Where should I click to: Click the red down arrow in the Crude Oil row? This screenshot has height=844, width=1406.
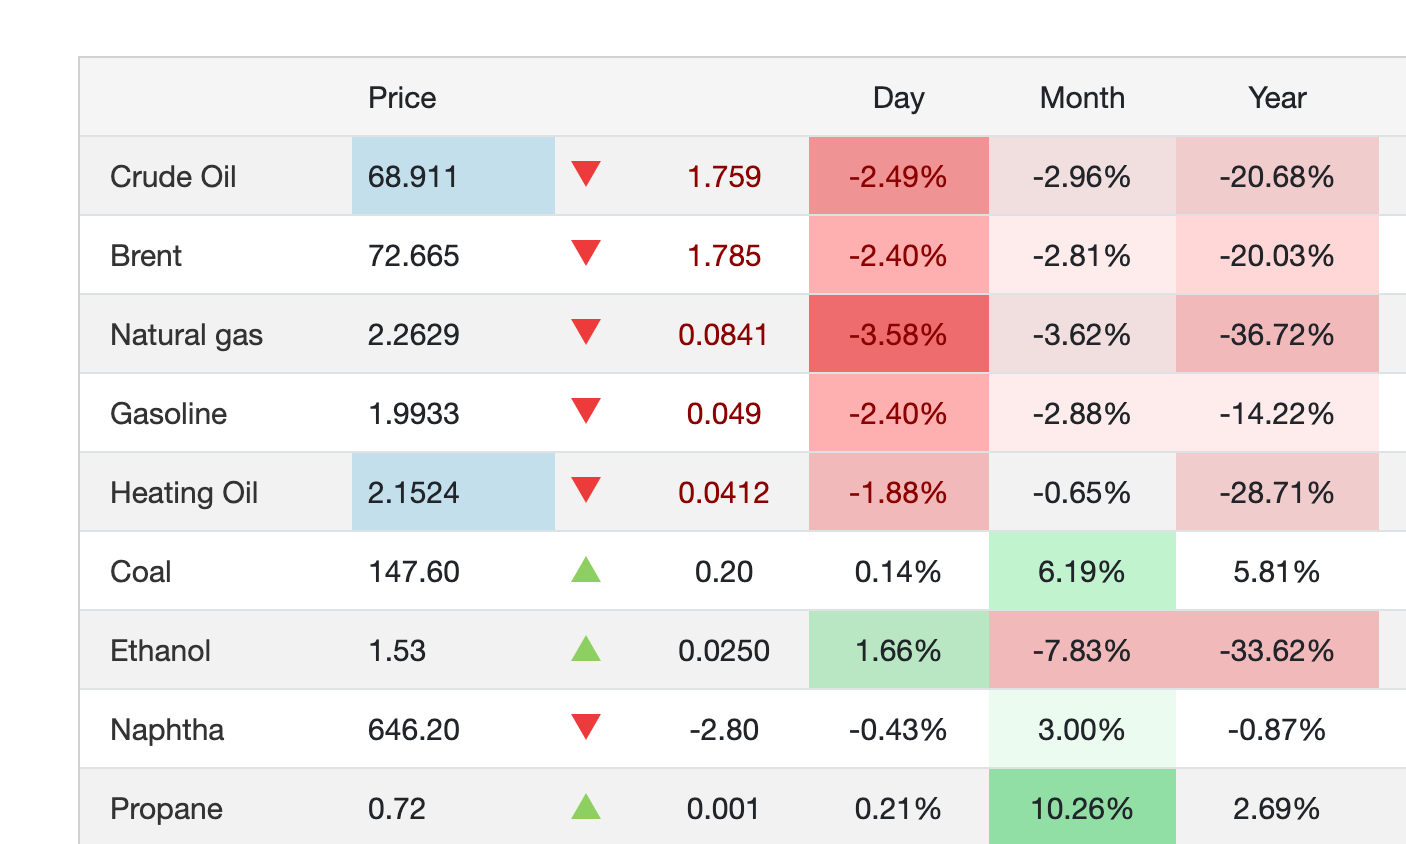pyautogui.click(x=586, y=174)
